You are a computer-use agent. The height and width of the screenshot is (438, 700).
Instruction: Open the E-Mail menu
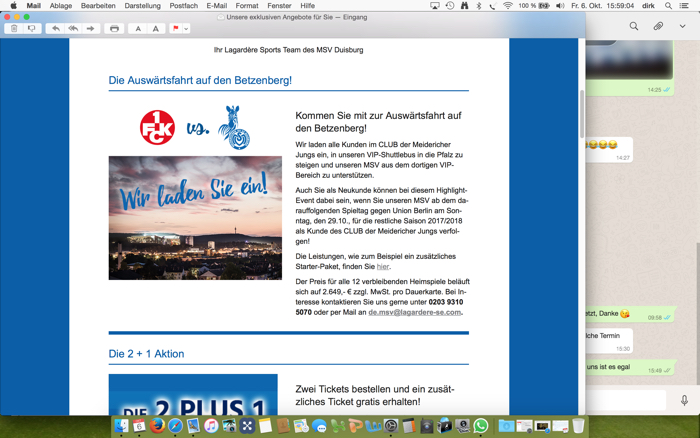(217, 6)
